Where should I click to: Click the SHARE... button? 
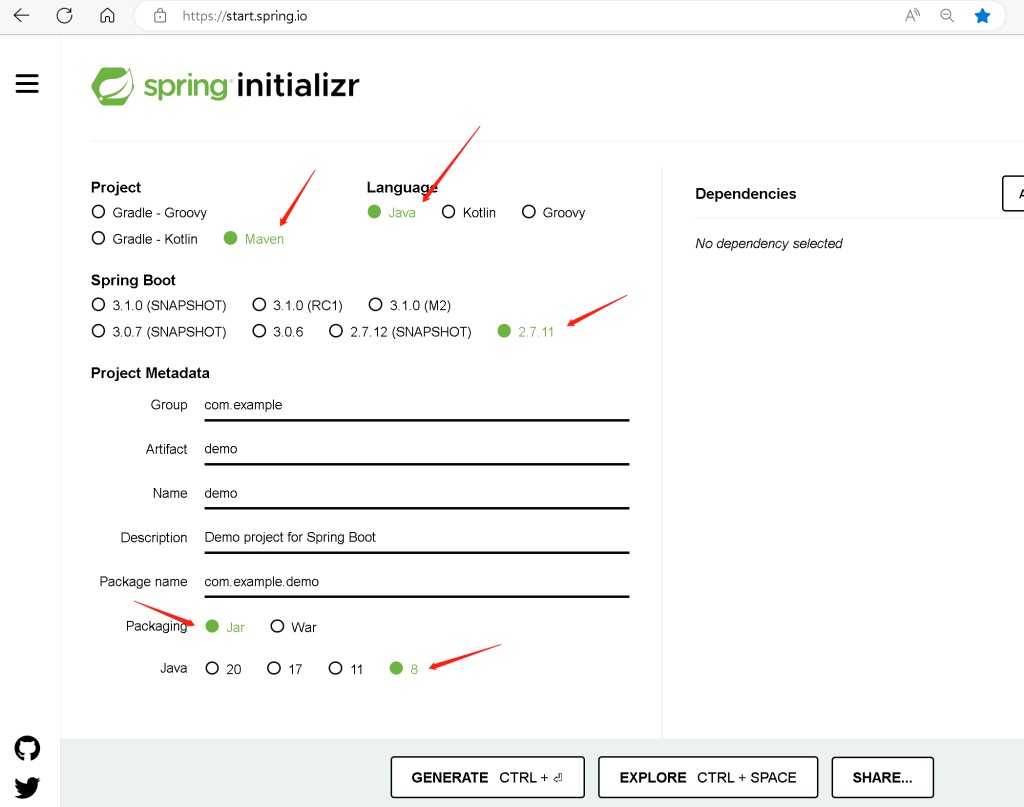(x=882, y=777)
